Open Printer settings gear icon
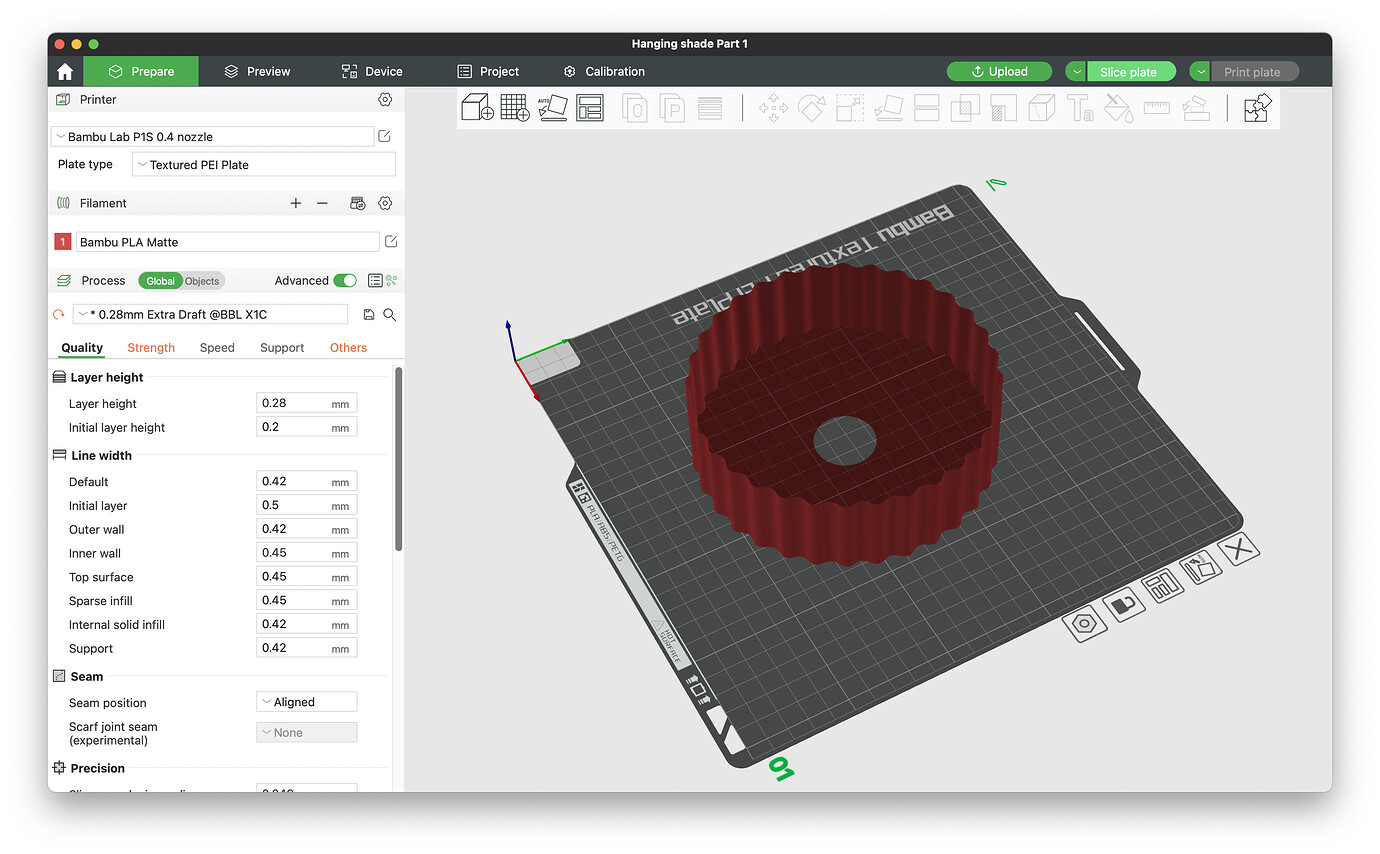Image resolution: width=1380 pixels, height=854 pixels. click(x=385, y=100)
